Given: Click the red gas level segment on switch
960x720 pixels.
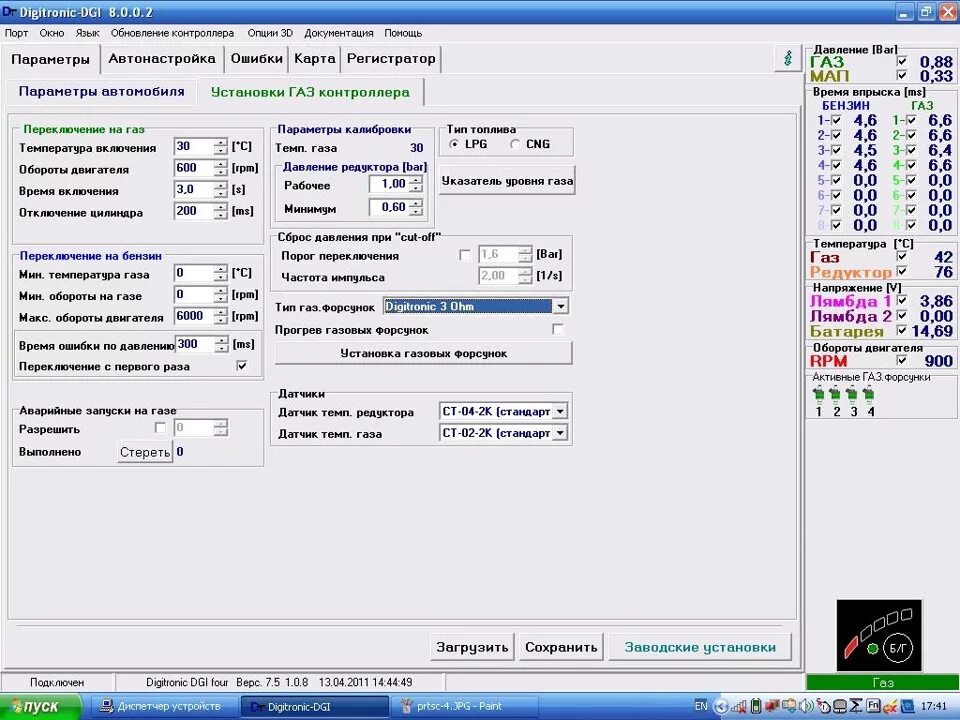Looking at the screenshot, I should (x=852, y=646).
